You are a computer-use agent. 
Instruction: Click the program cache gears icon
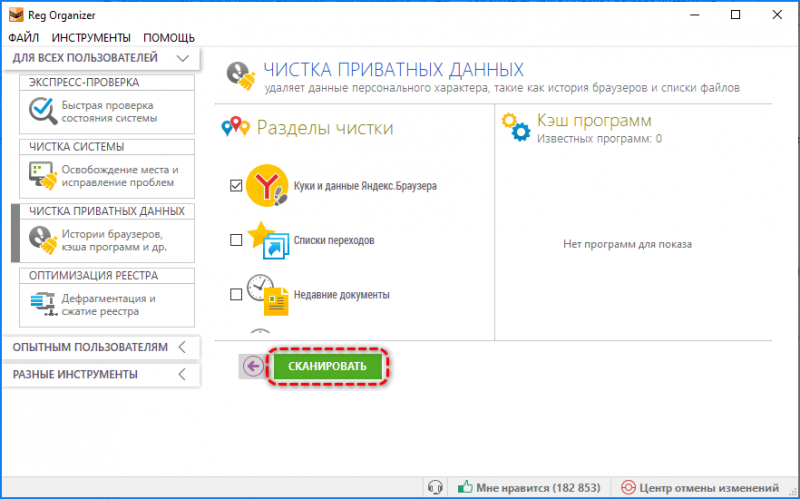(516, 127)
